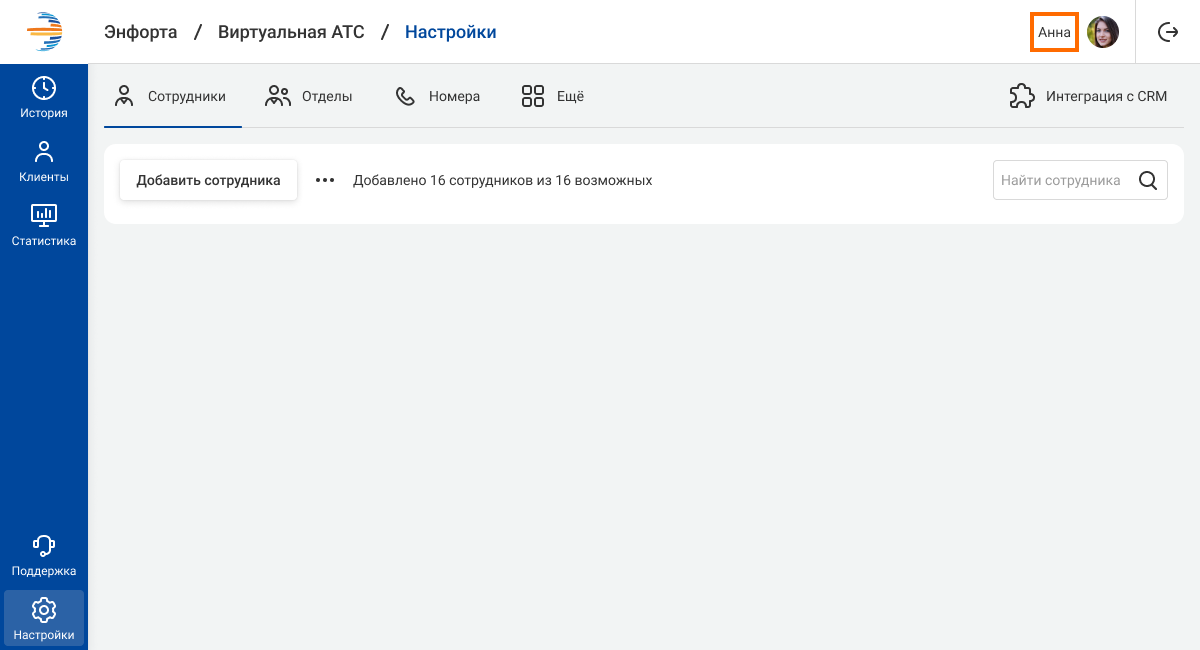Click the Виртуальная АТС breadcrumb

[x=291, y=32]
